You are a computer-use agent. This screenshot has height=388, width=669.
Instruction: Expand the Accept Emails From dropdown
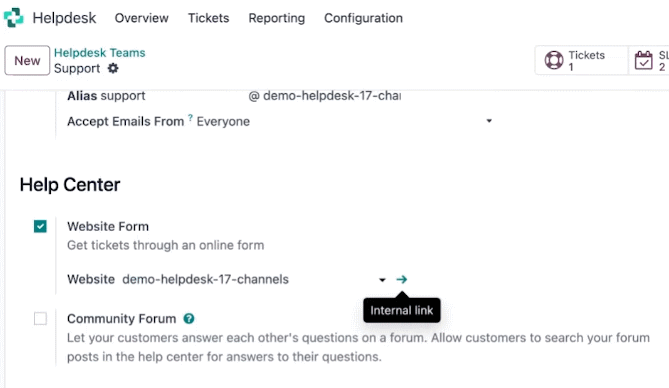pyautogui.click(x=489, y=121)
